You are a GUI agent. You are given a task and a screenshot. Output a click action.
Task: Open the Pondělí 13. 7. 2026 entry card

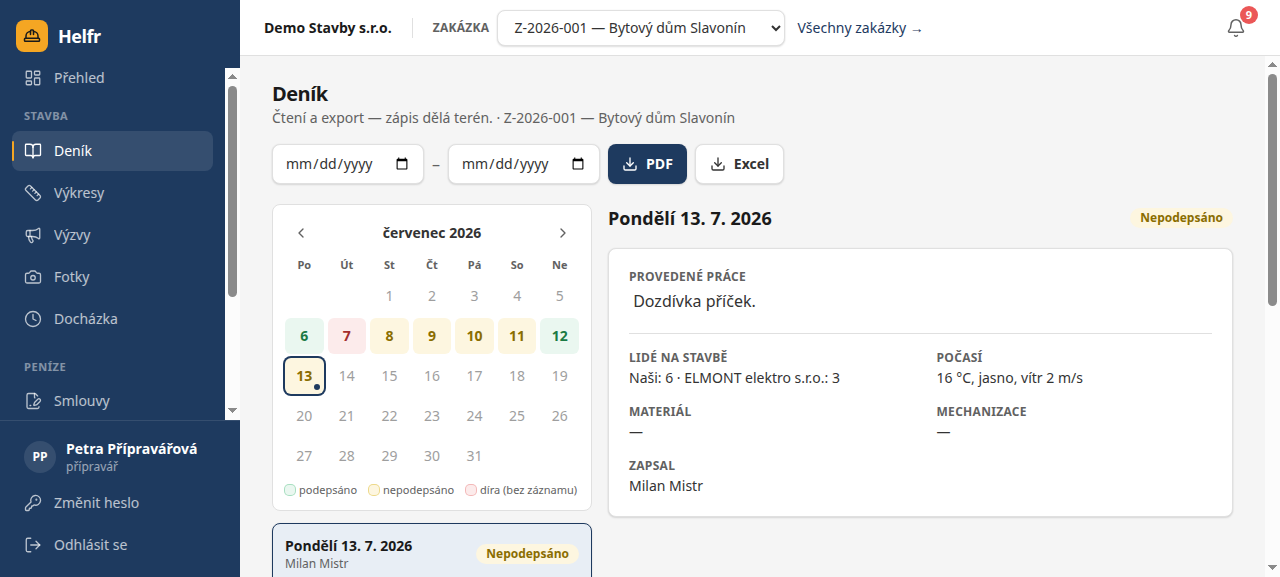click(x=432, y=550)
